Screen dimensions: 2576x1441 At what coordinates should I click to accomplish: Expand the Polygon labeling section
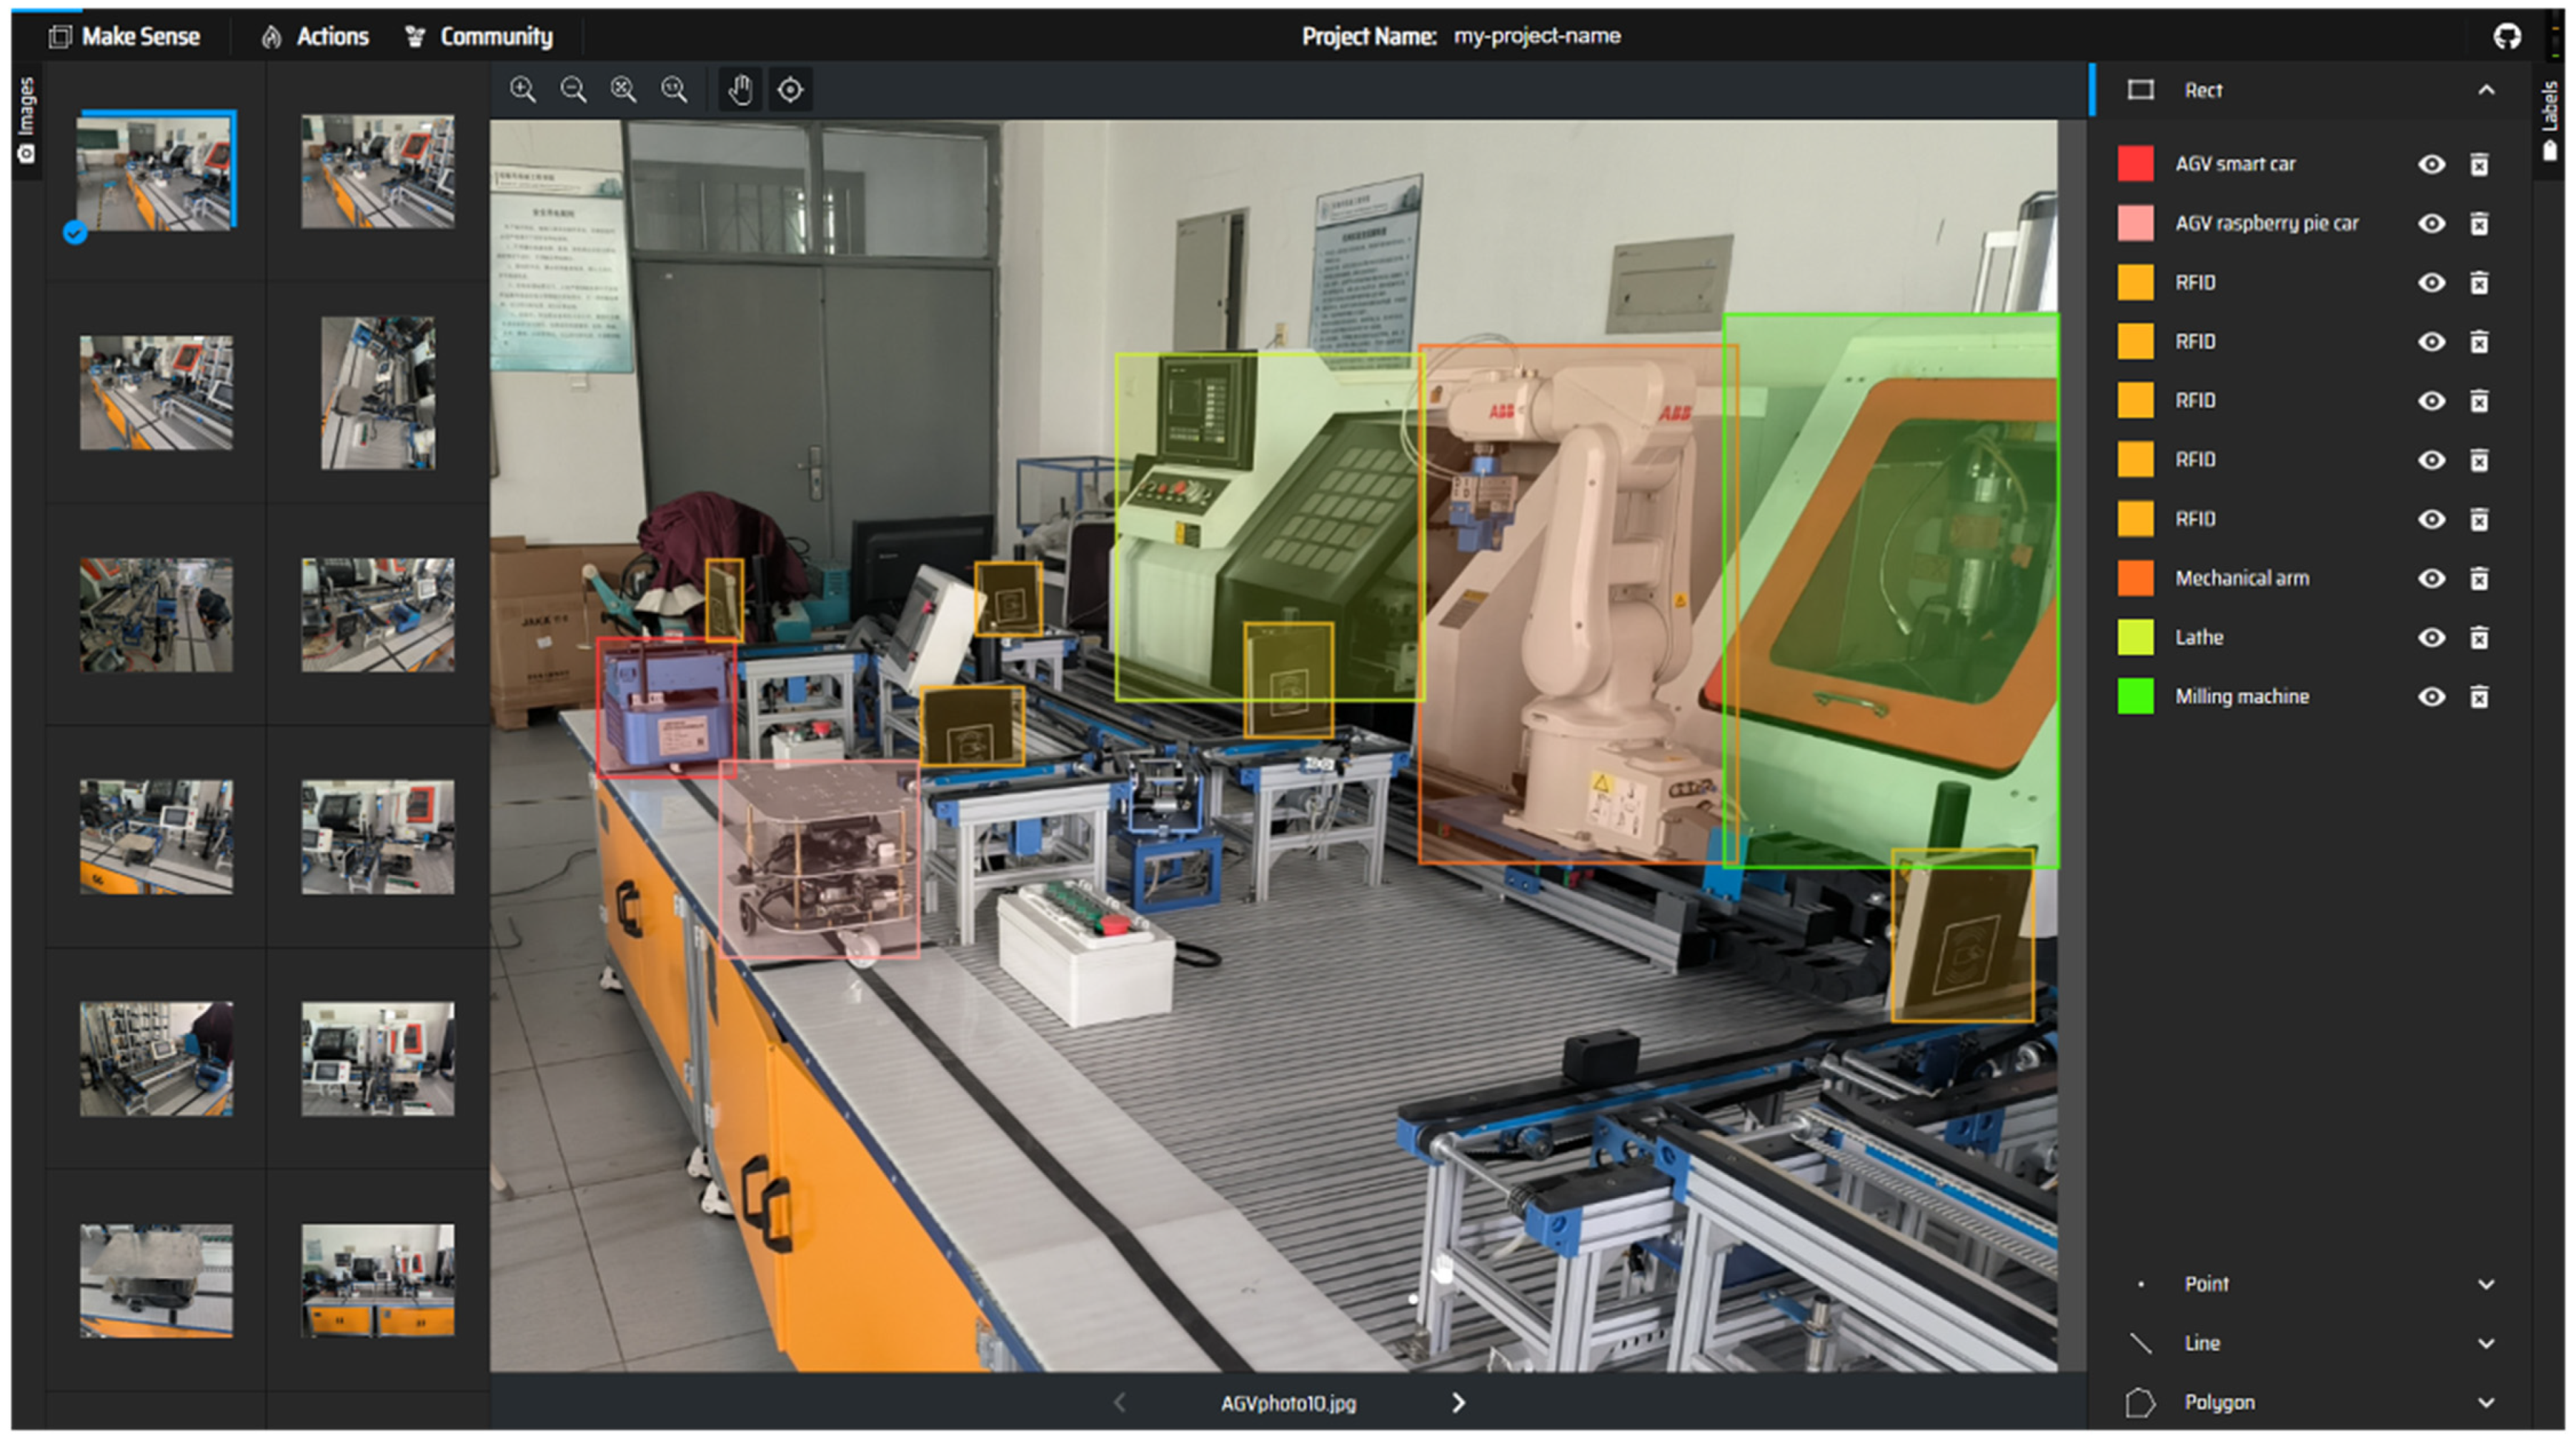pyautogui.click(x=2486, y=1402)
